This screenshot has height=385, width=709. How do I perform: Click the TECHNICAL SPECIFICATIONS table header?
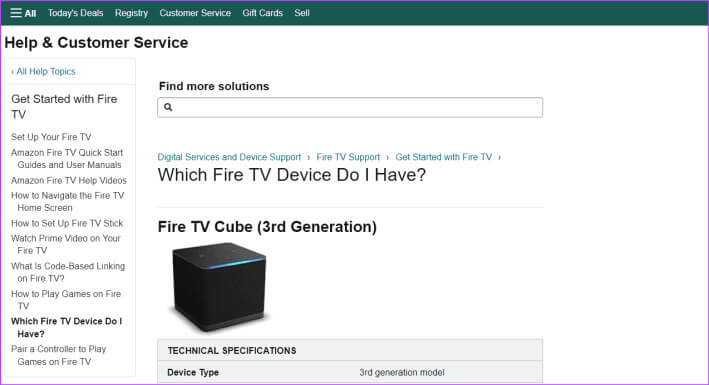[232, 351]
